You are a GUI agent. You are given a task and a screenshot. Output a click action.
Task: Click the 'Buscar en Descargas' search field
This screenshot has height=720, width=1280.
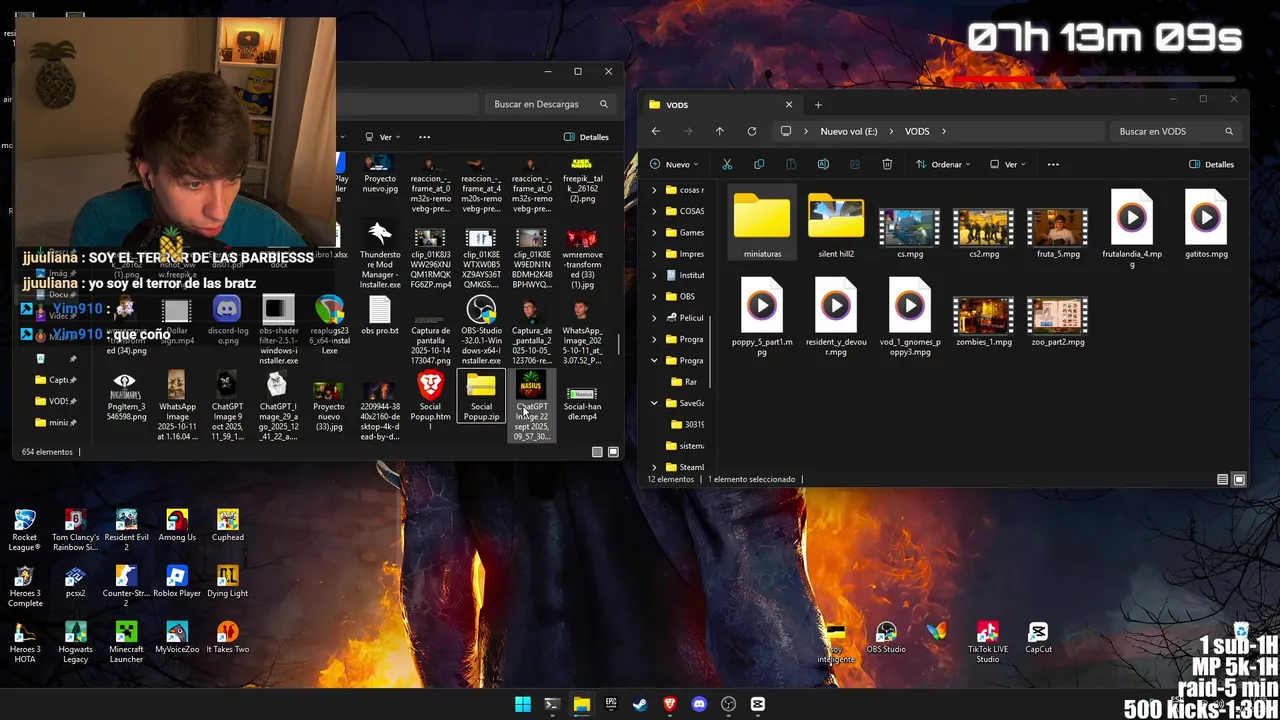click(550, 104)
